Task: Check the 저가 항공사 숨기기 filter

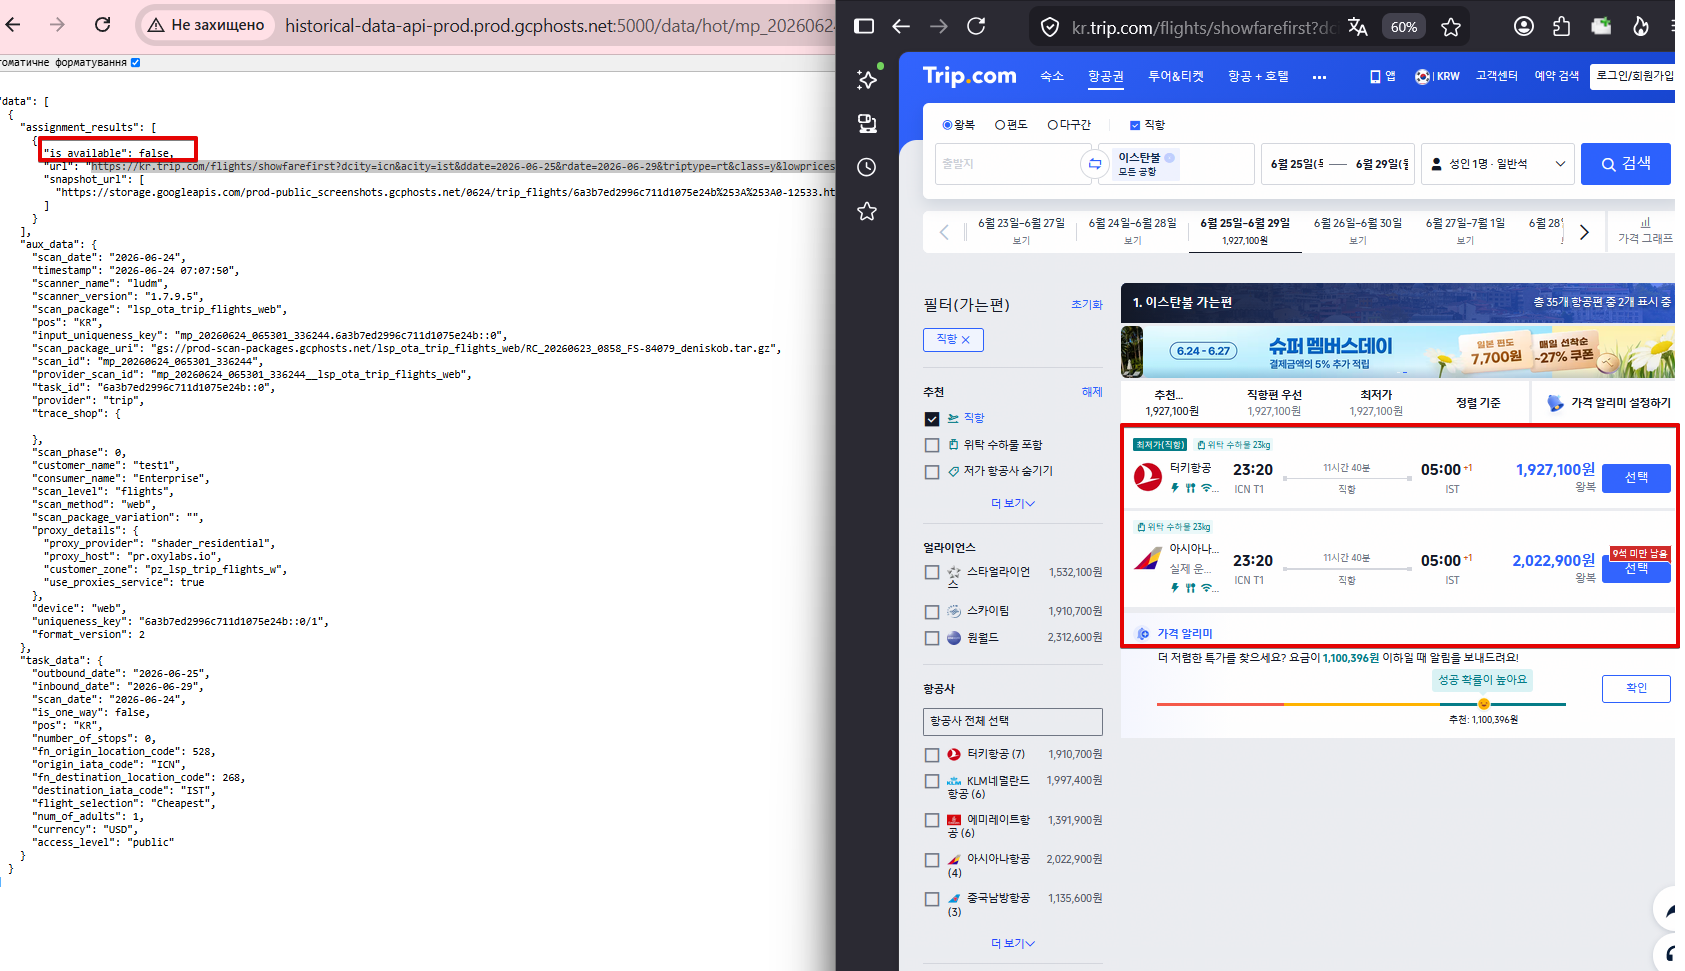Action: (x=932, y=472)
